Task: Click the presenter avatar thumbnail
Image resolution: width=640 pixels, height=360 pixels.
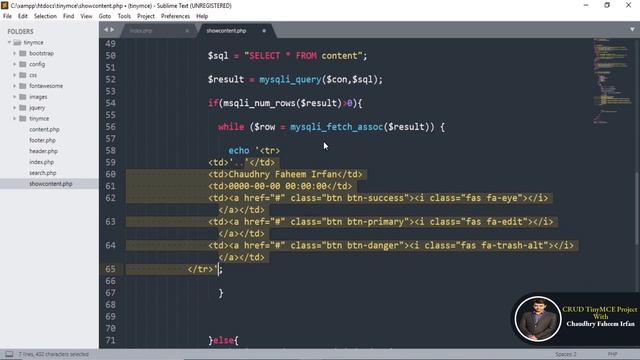Action: (538, 319)
